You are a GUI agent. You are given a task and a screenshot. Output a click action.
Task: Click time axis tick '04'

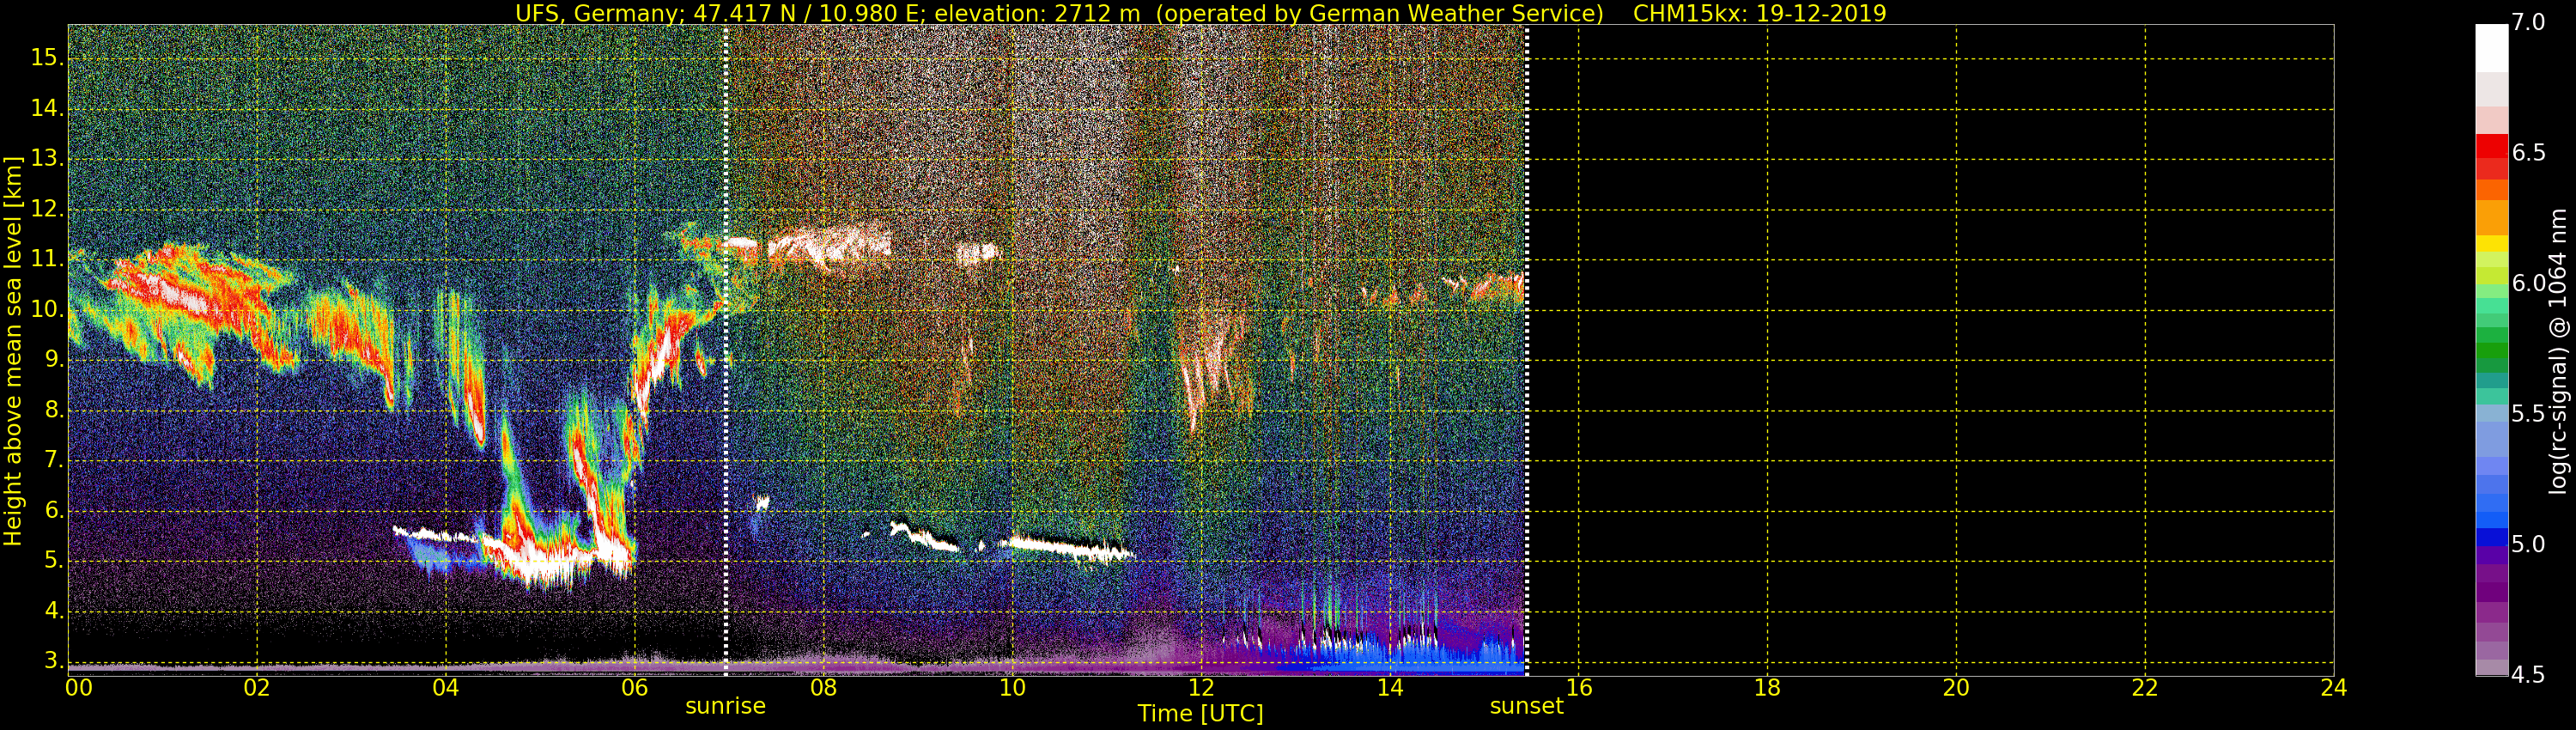point(446,688)
